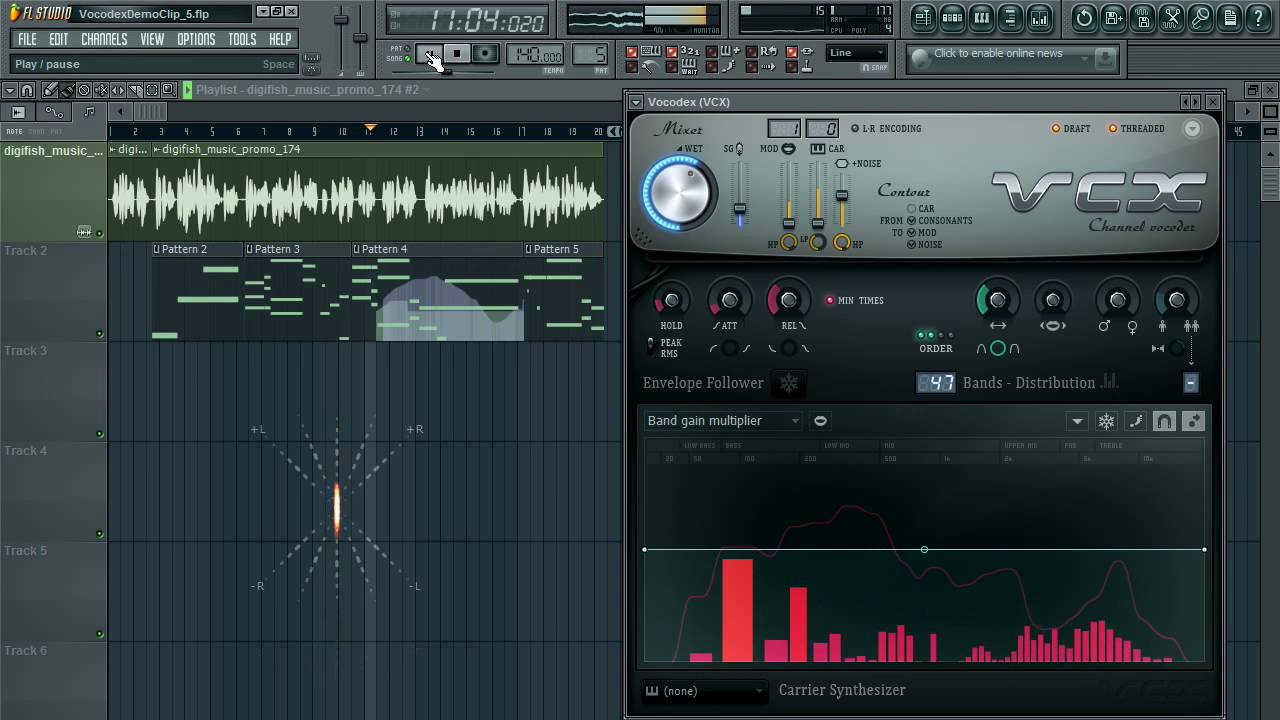Screen dimensions: 1280x720
Task: Open the HELP menu
Action: pos(280,39)
